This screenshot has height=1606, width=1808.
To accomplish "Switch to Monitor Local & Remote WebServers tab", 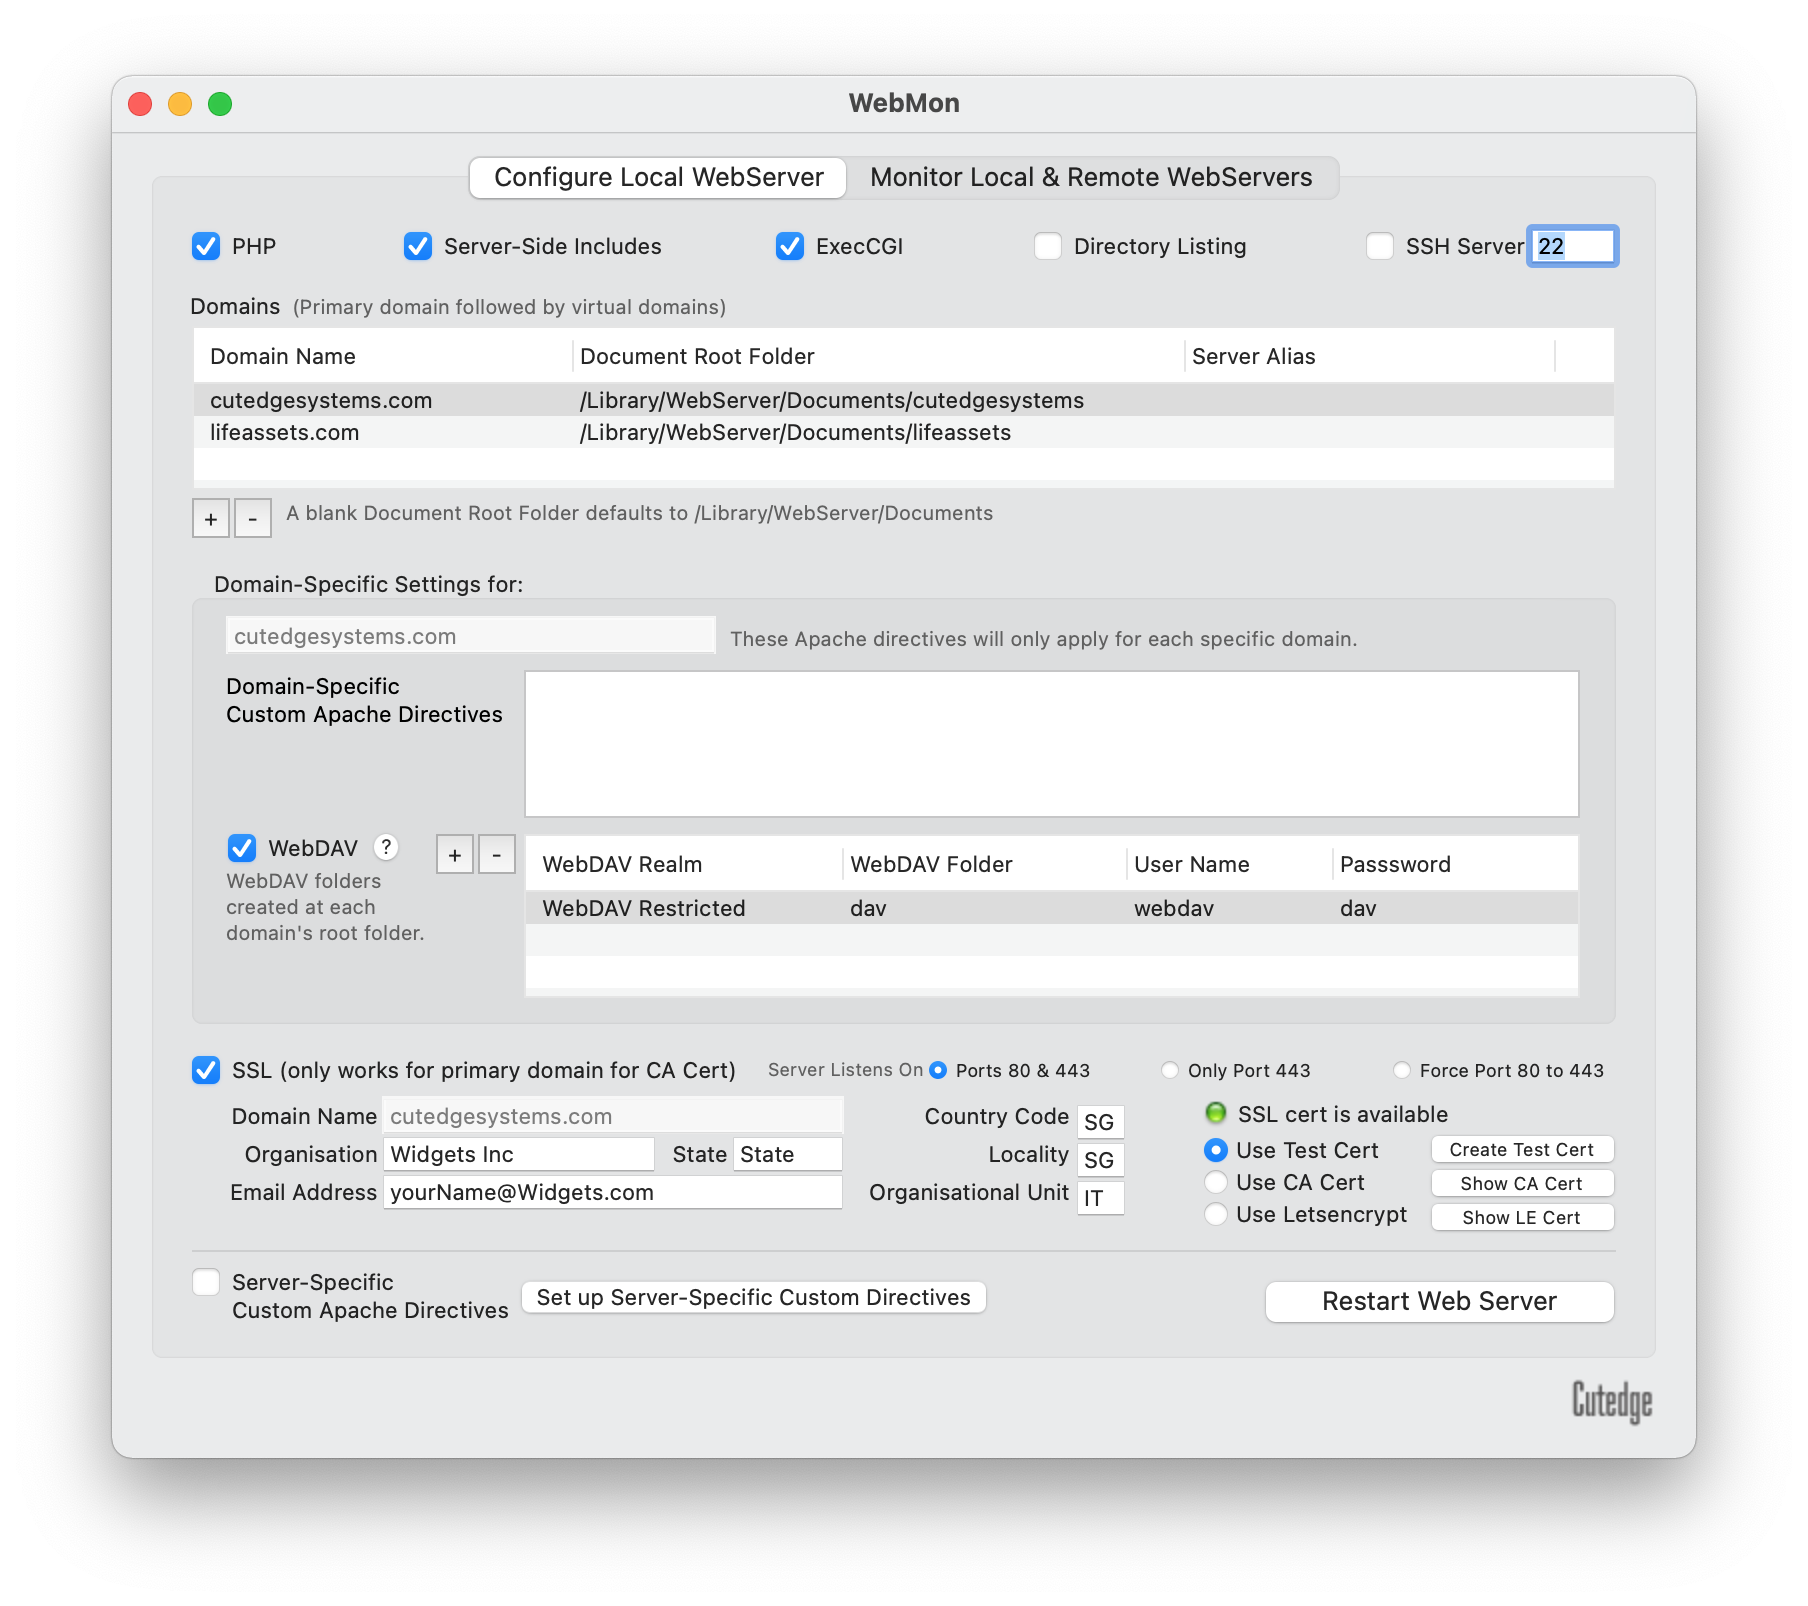I will (x=1091, y=177).
